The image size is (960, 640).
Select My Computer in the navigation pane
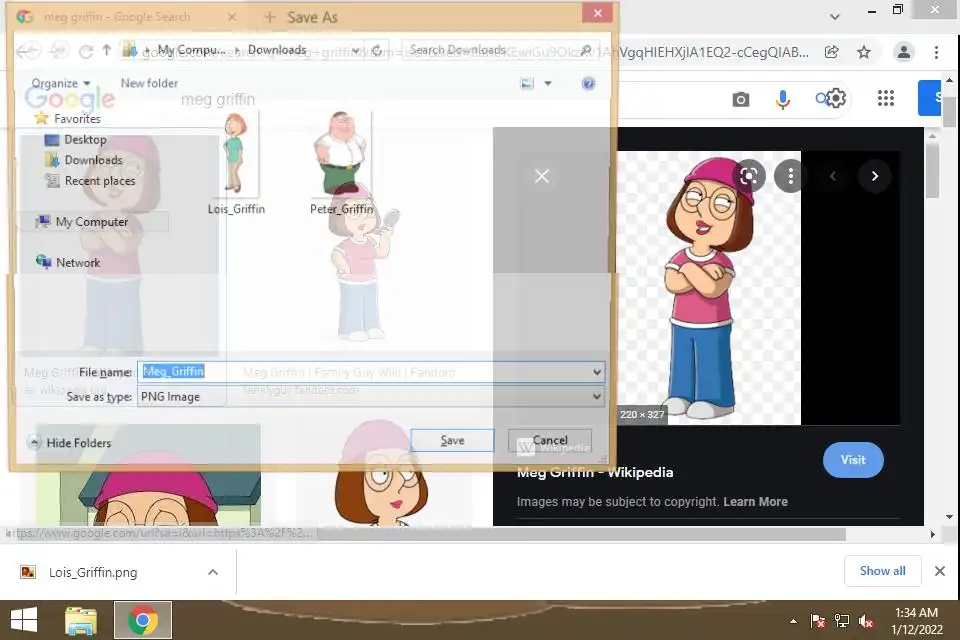click(82, 222)
